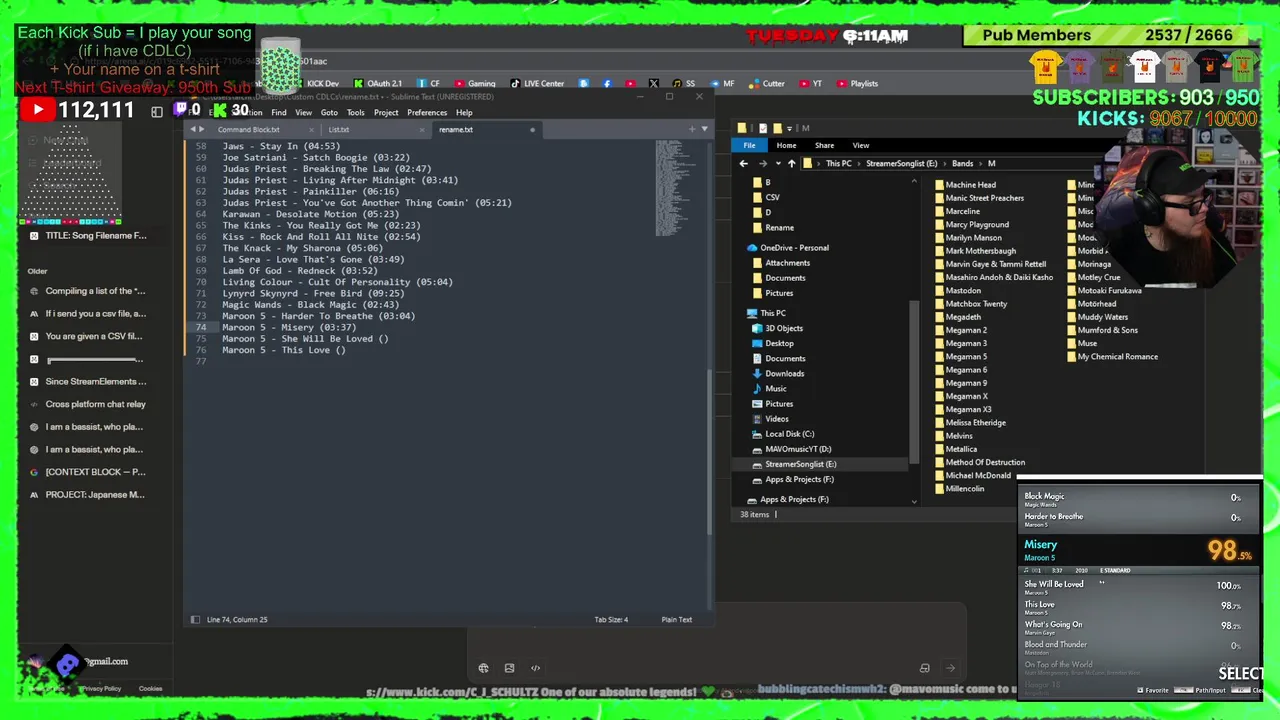Open the Playlists bookmark
Screen dimensions: 1280x720
(x=857, y=84)
